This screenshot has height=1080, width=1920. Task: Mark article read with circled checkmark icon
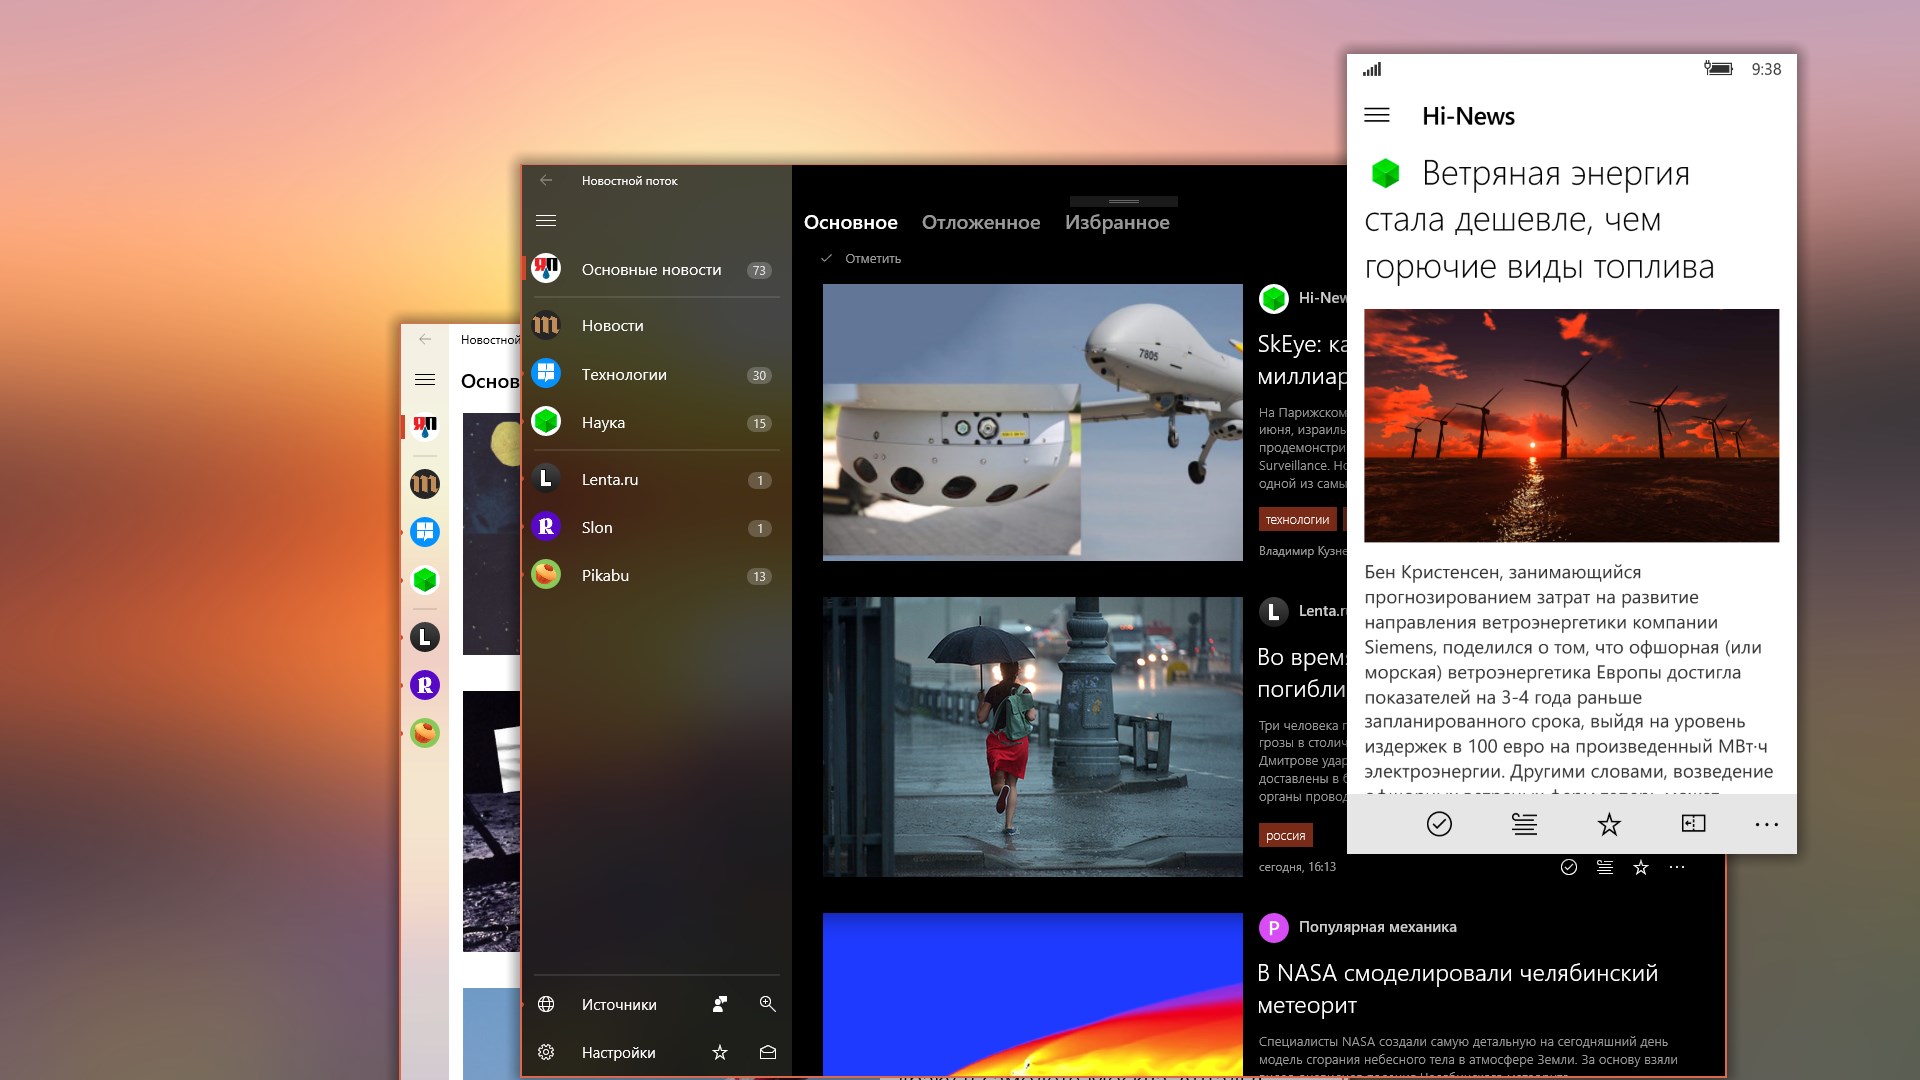pos(1438,824)
